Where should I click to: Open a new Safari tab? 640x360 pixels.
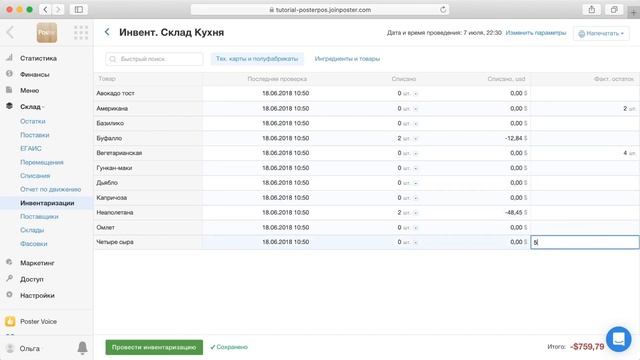coord(633,12)
